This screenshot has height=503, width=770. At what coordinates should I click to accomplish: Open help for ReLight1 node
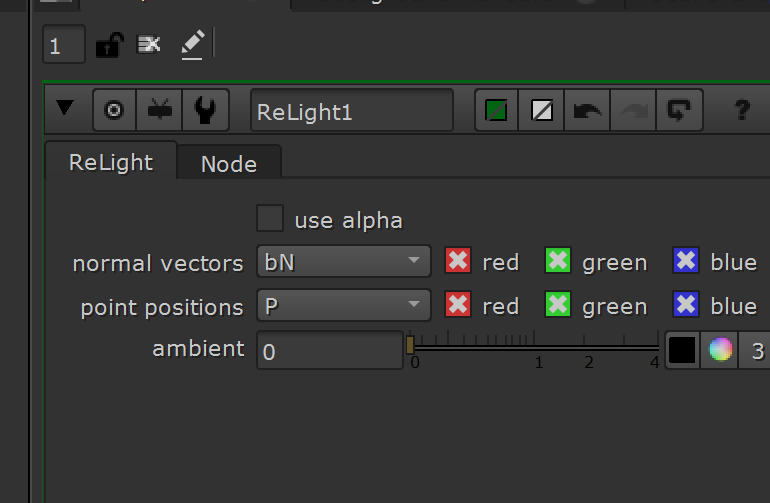[x=742, y=110]
